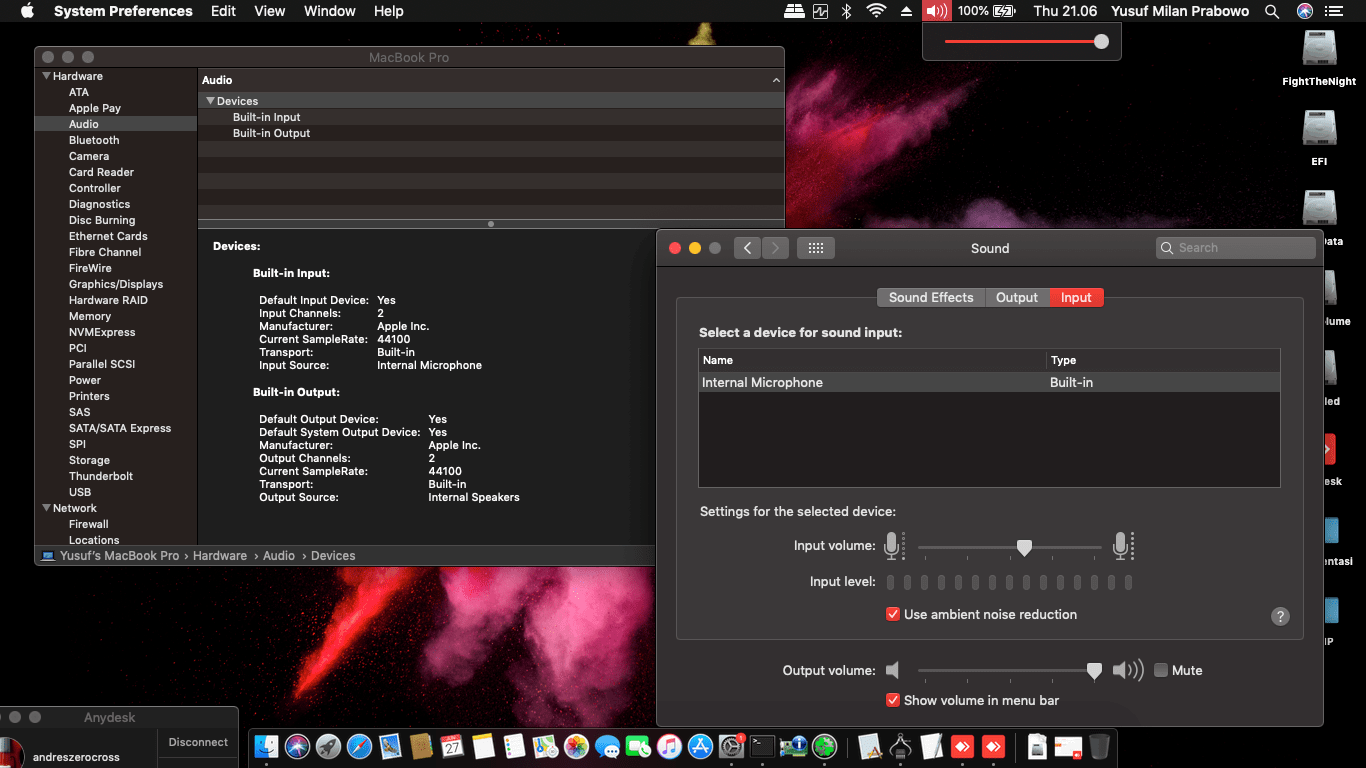This screenshot has width=1366, height=768.
Task: Open Photos flower icon in Dock
Action: click(x=576, y=746)
